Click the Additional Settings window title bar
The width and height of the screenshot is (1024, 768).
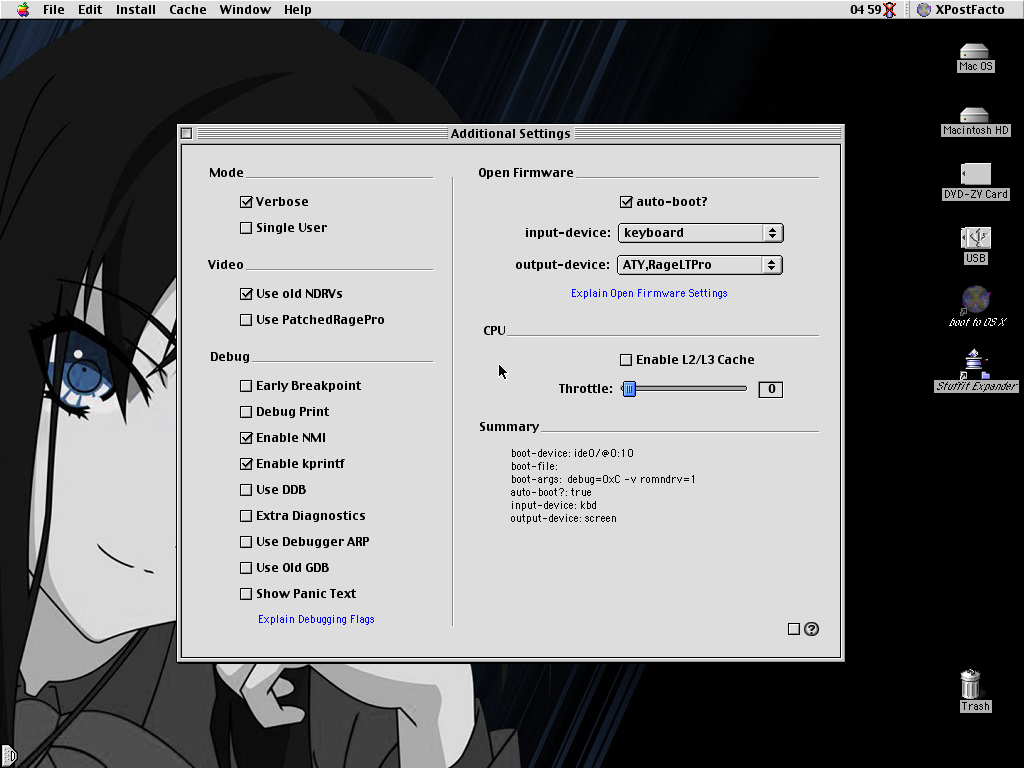[511, 133]
